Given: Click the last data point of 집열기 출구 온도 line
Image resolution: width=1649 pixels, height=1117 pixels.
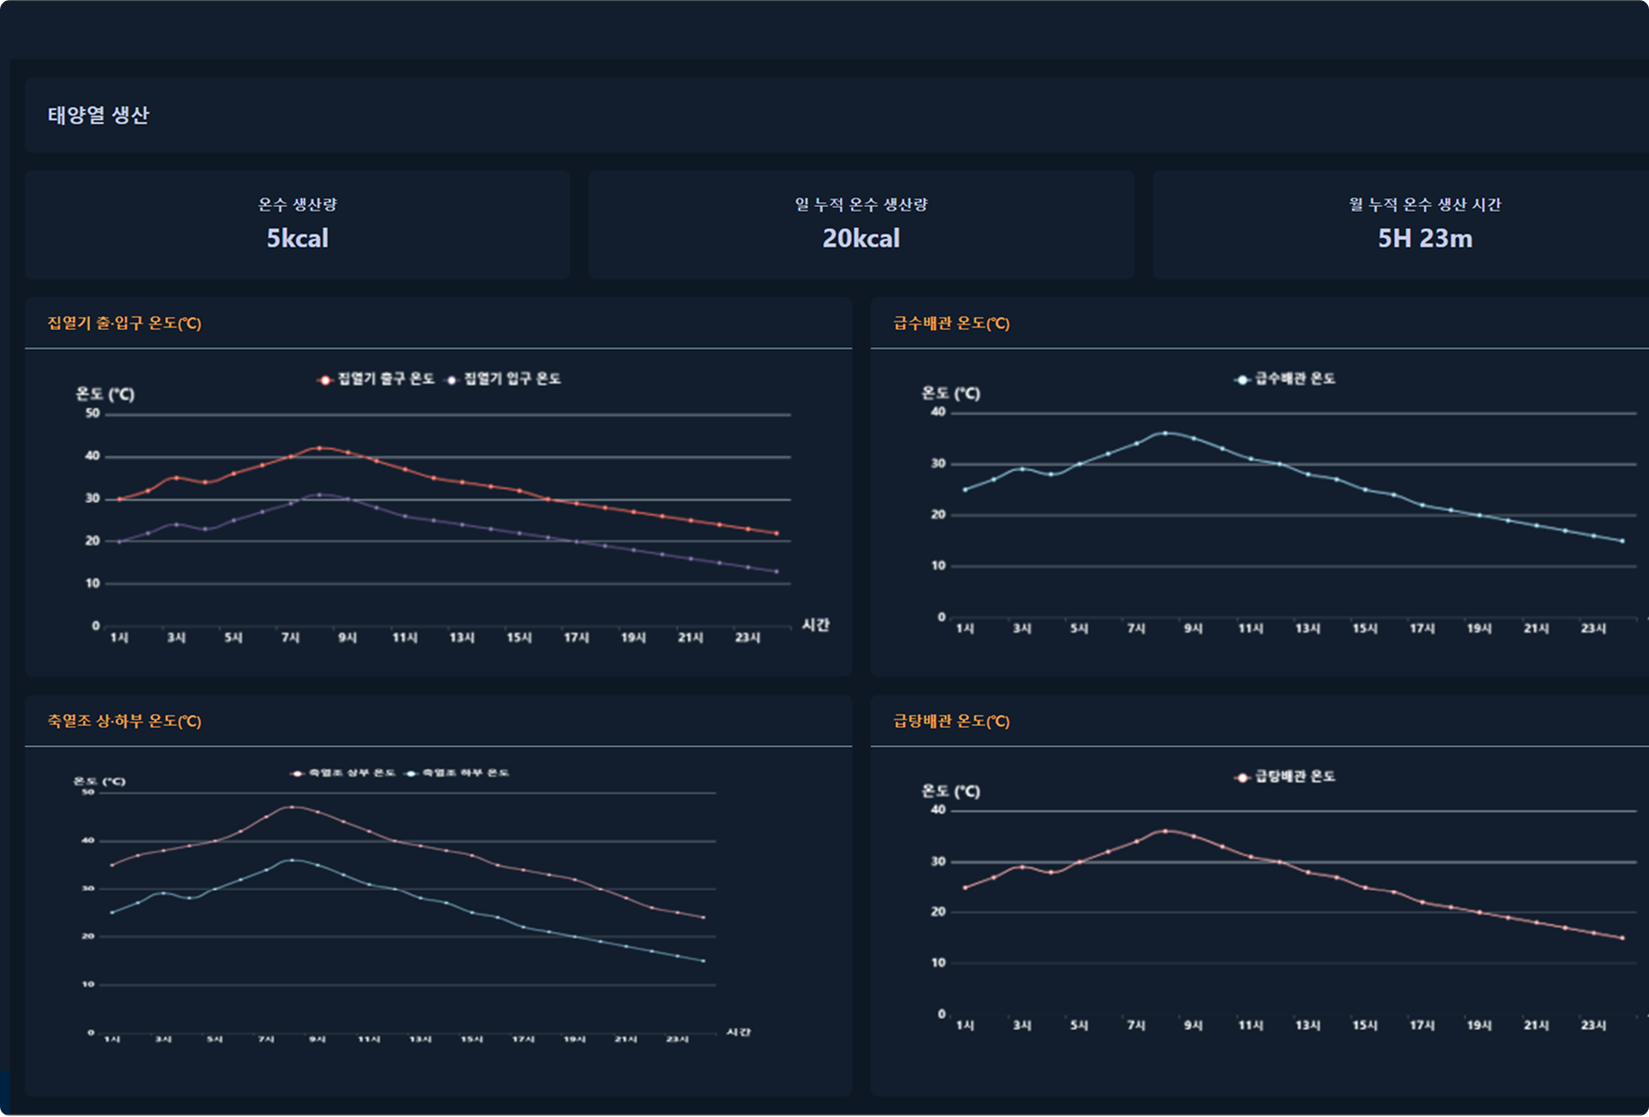Looking at the screenshot, I should [x=777, y=533].
